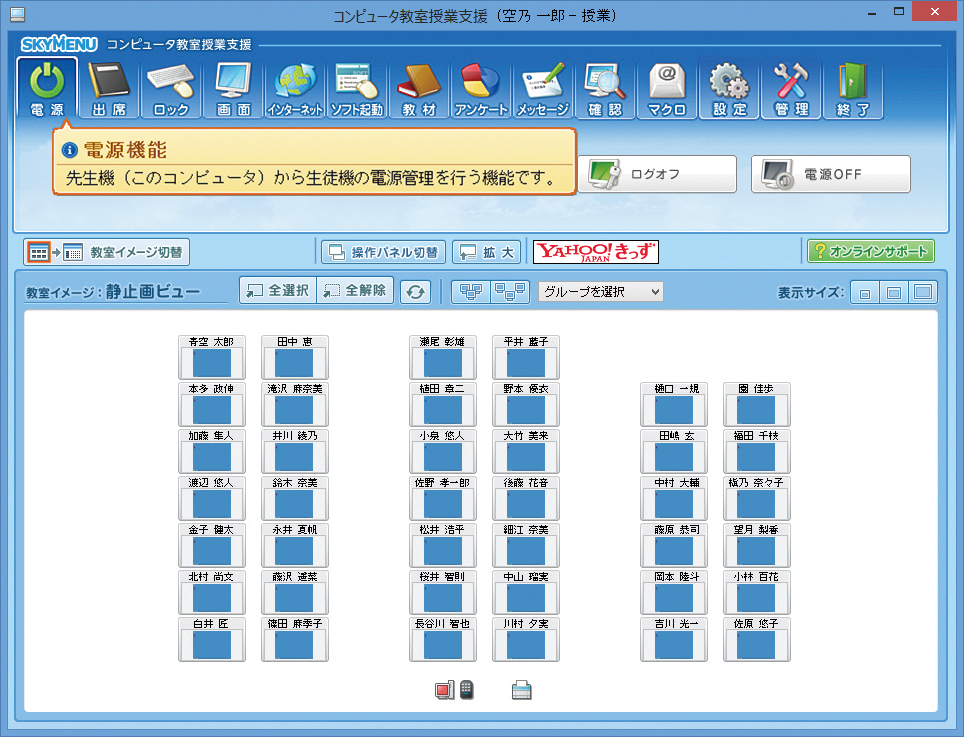Image resolution: width=964 pixels, height=737 pixels.
Task: Select student thumbnail 金子 健太
Action: click(x=211, y=545)
